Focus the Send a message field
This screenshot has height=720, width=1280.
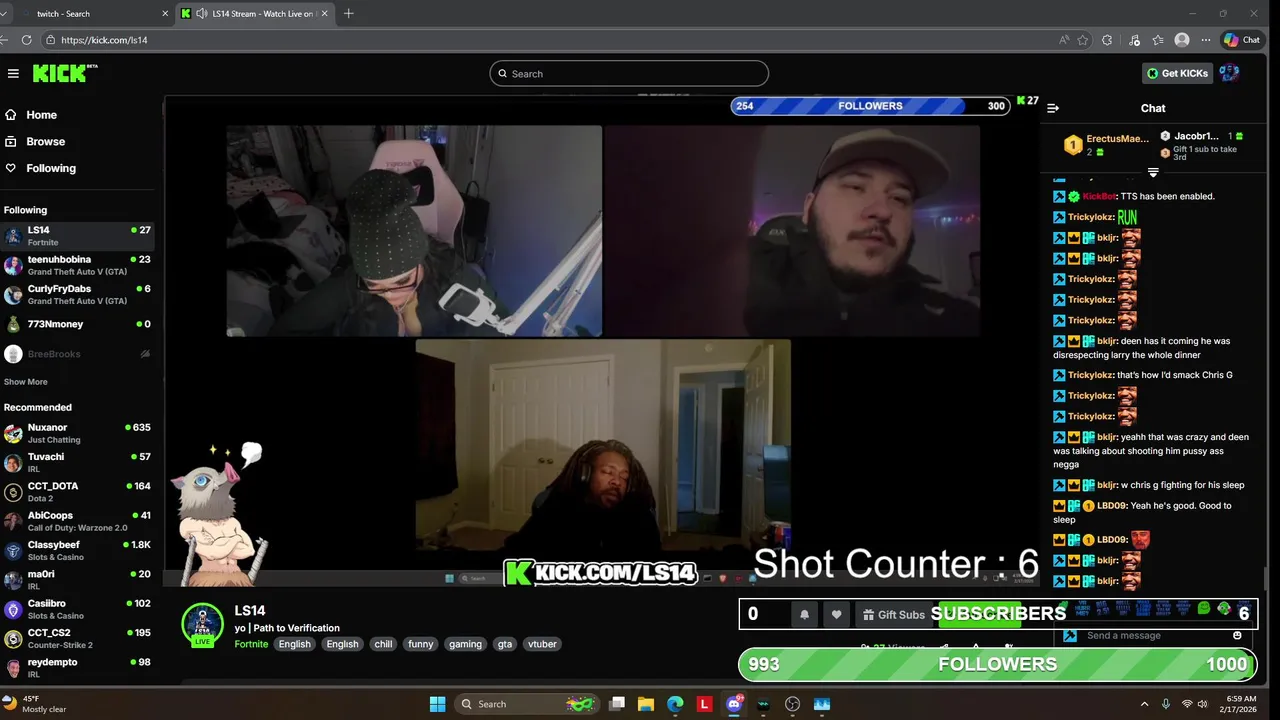[x=1155, y=636]
